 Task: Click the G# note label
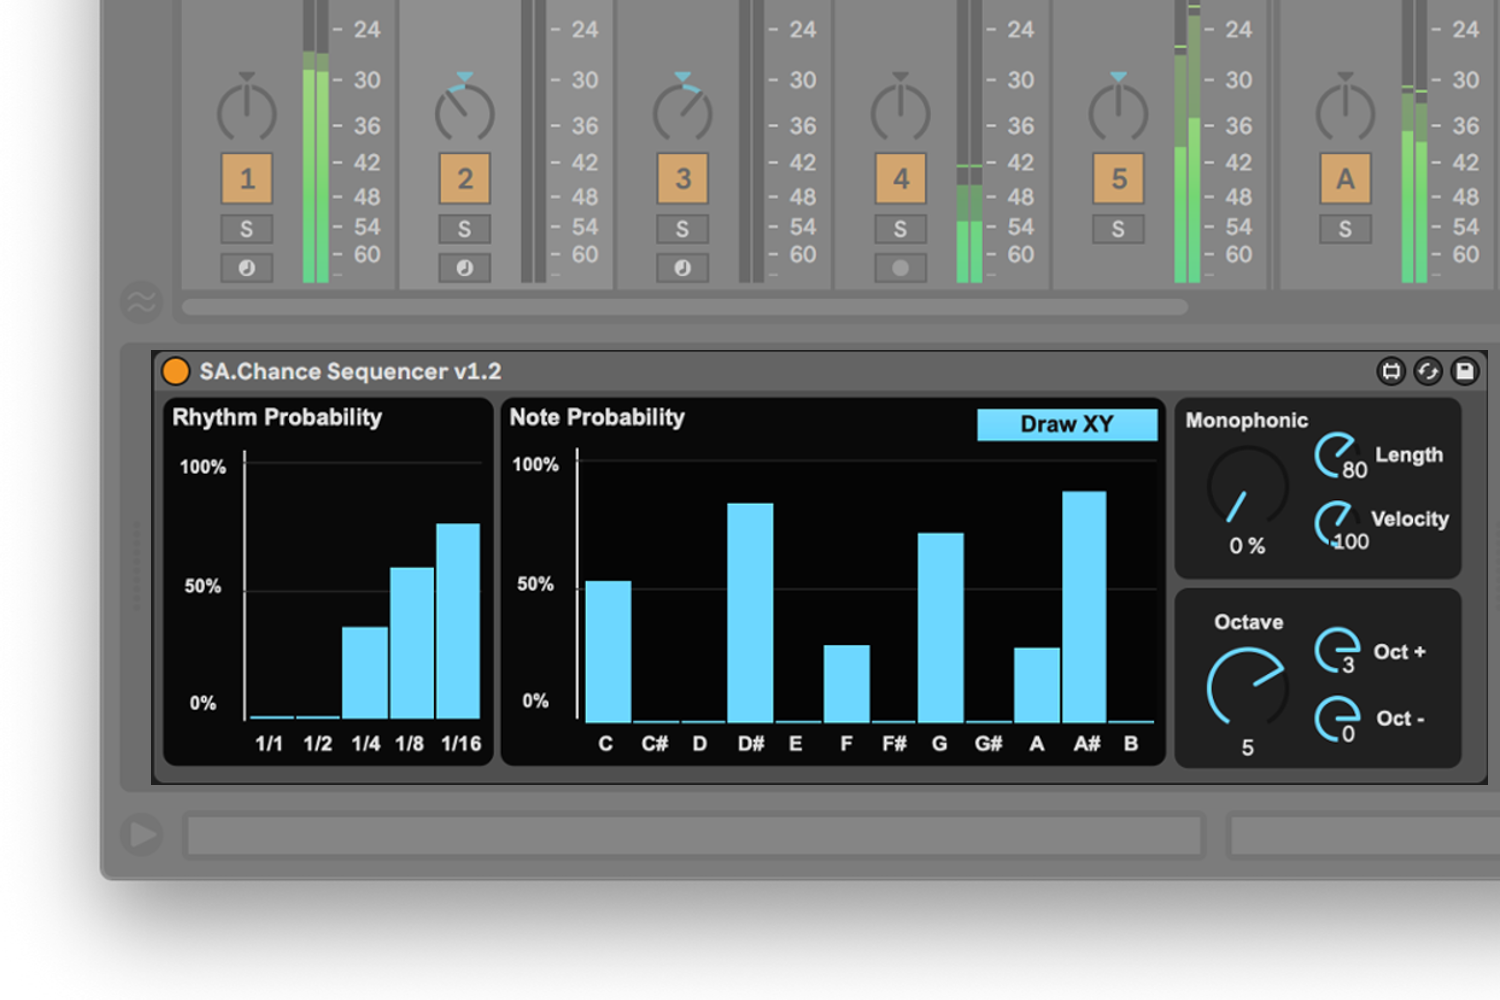coord(989,744)
